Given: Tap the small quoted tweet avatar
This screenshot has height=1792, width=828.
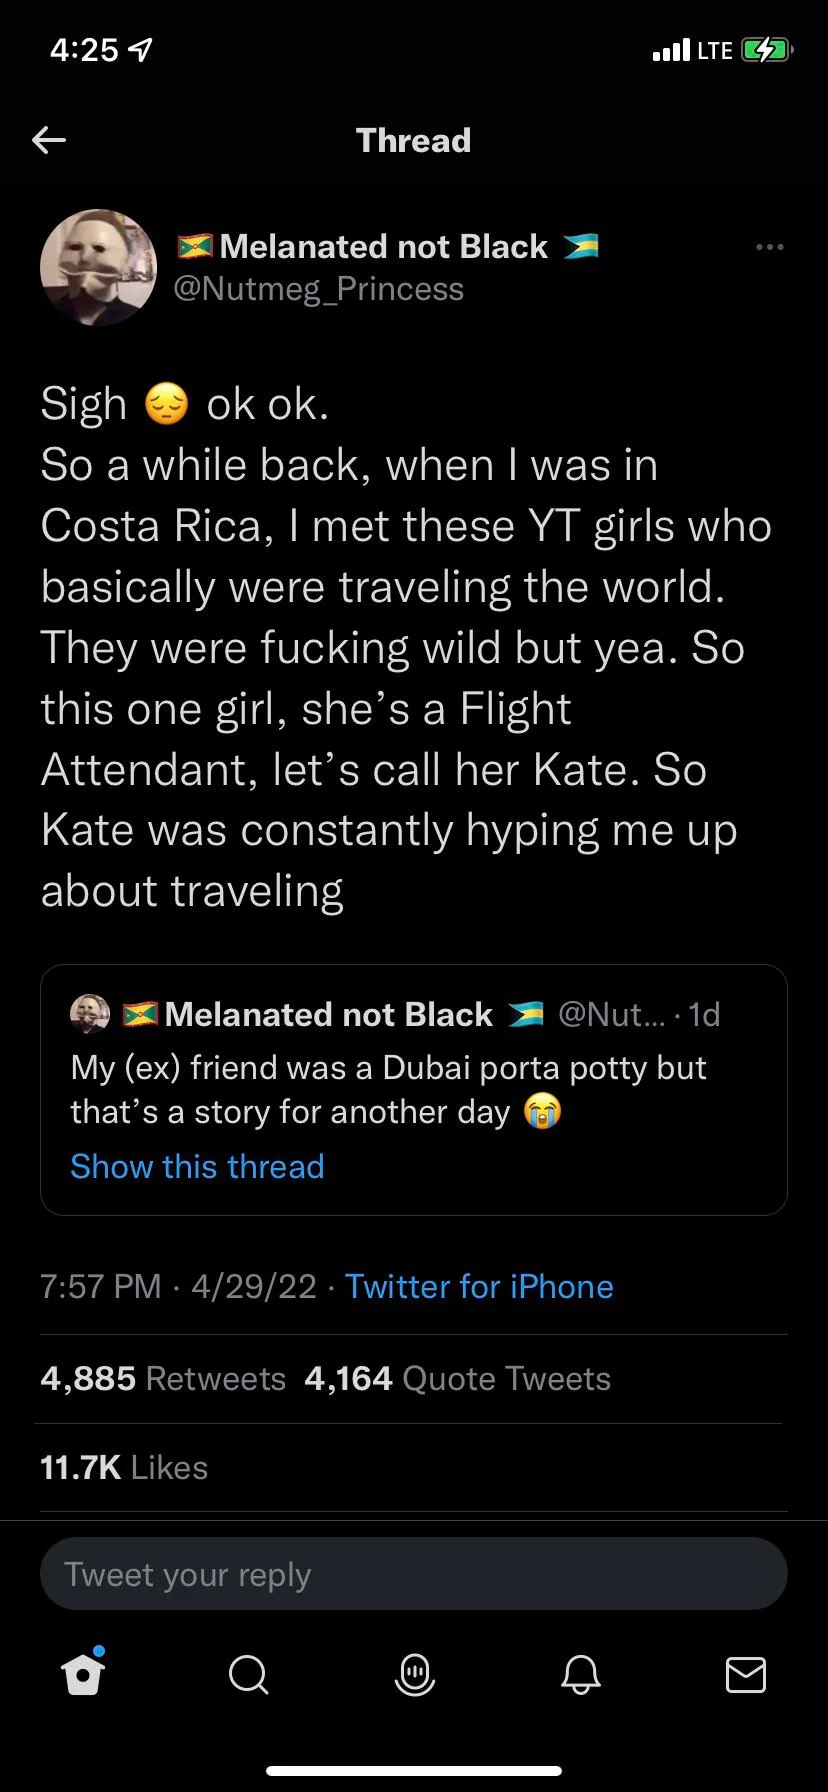Looking at the screenshot, I should coord(90,1014).
